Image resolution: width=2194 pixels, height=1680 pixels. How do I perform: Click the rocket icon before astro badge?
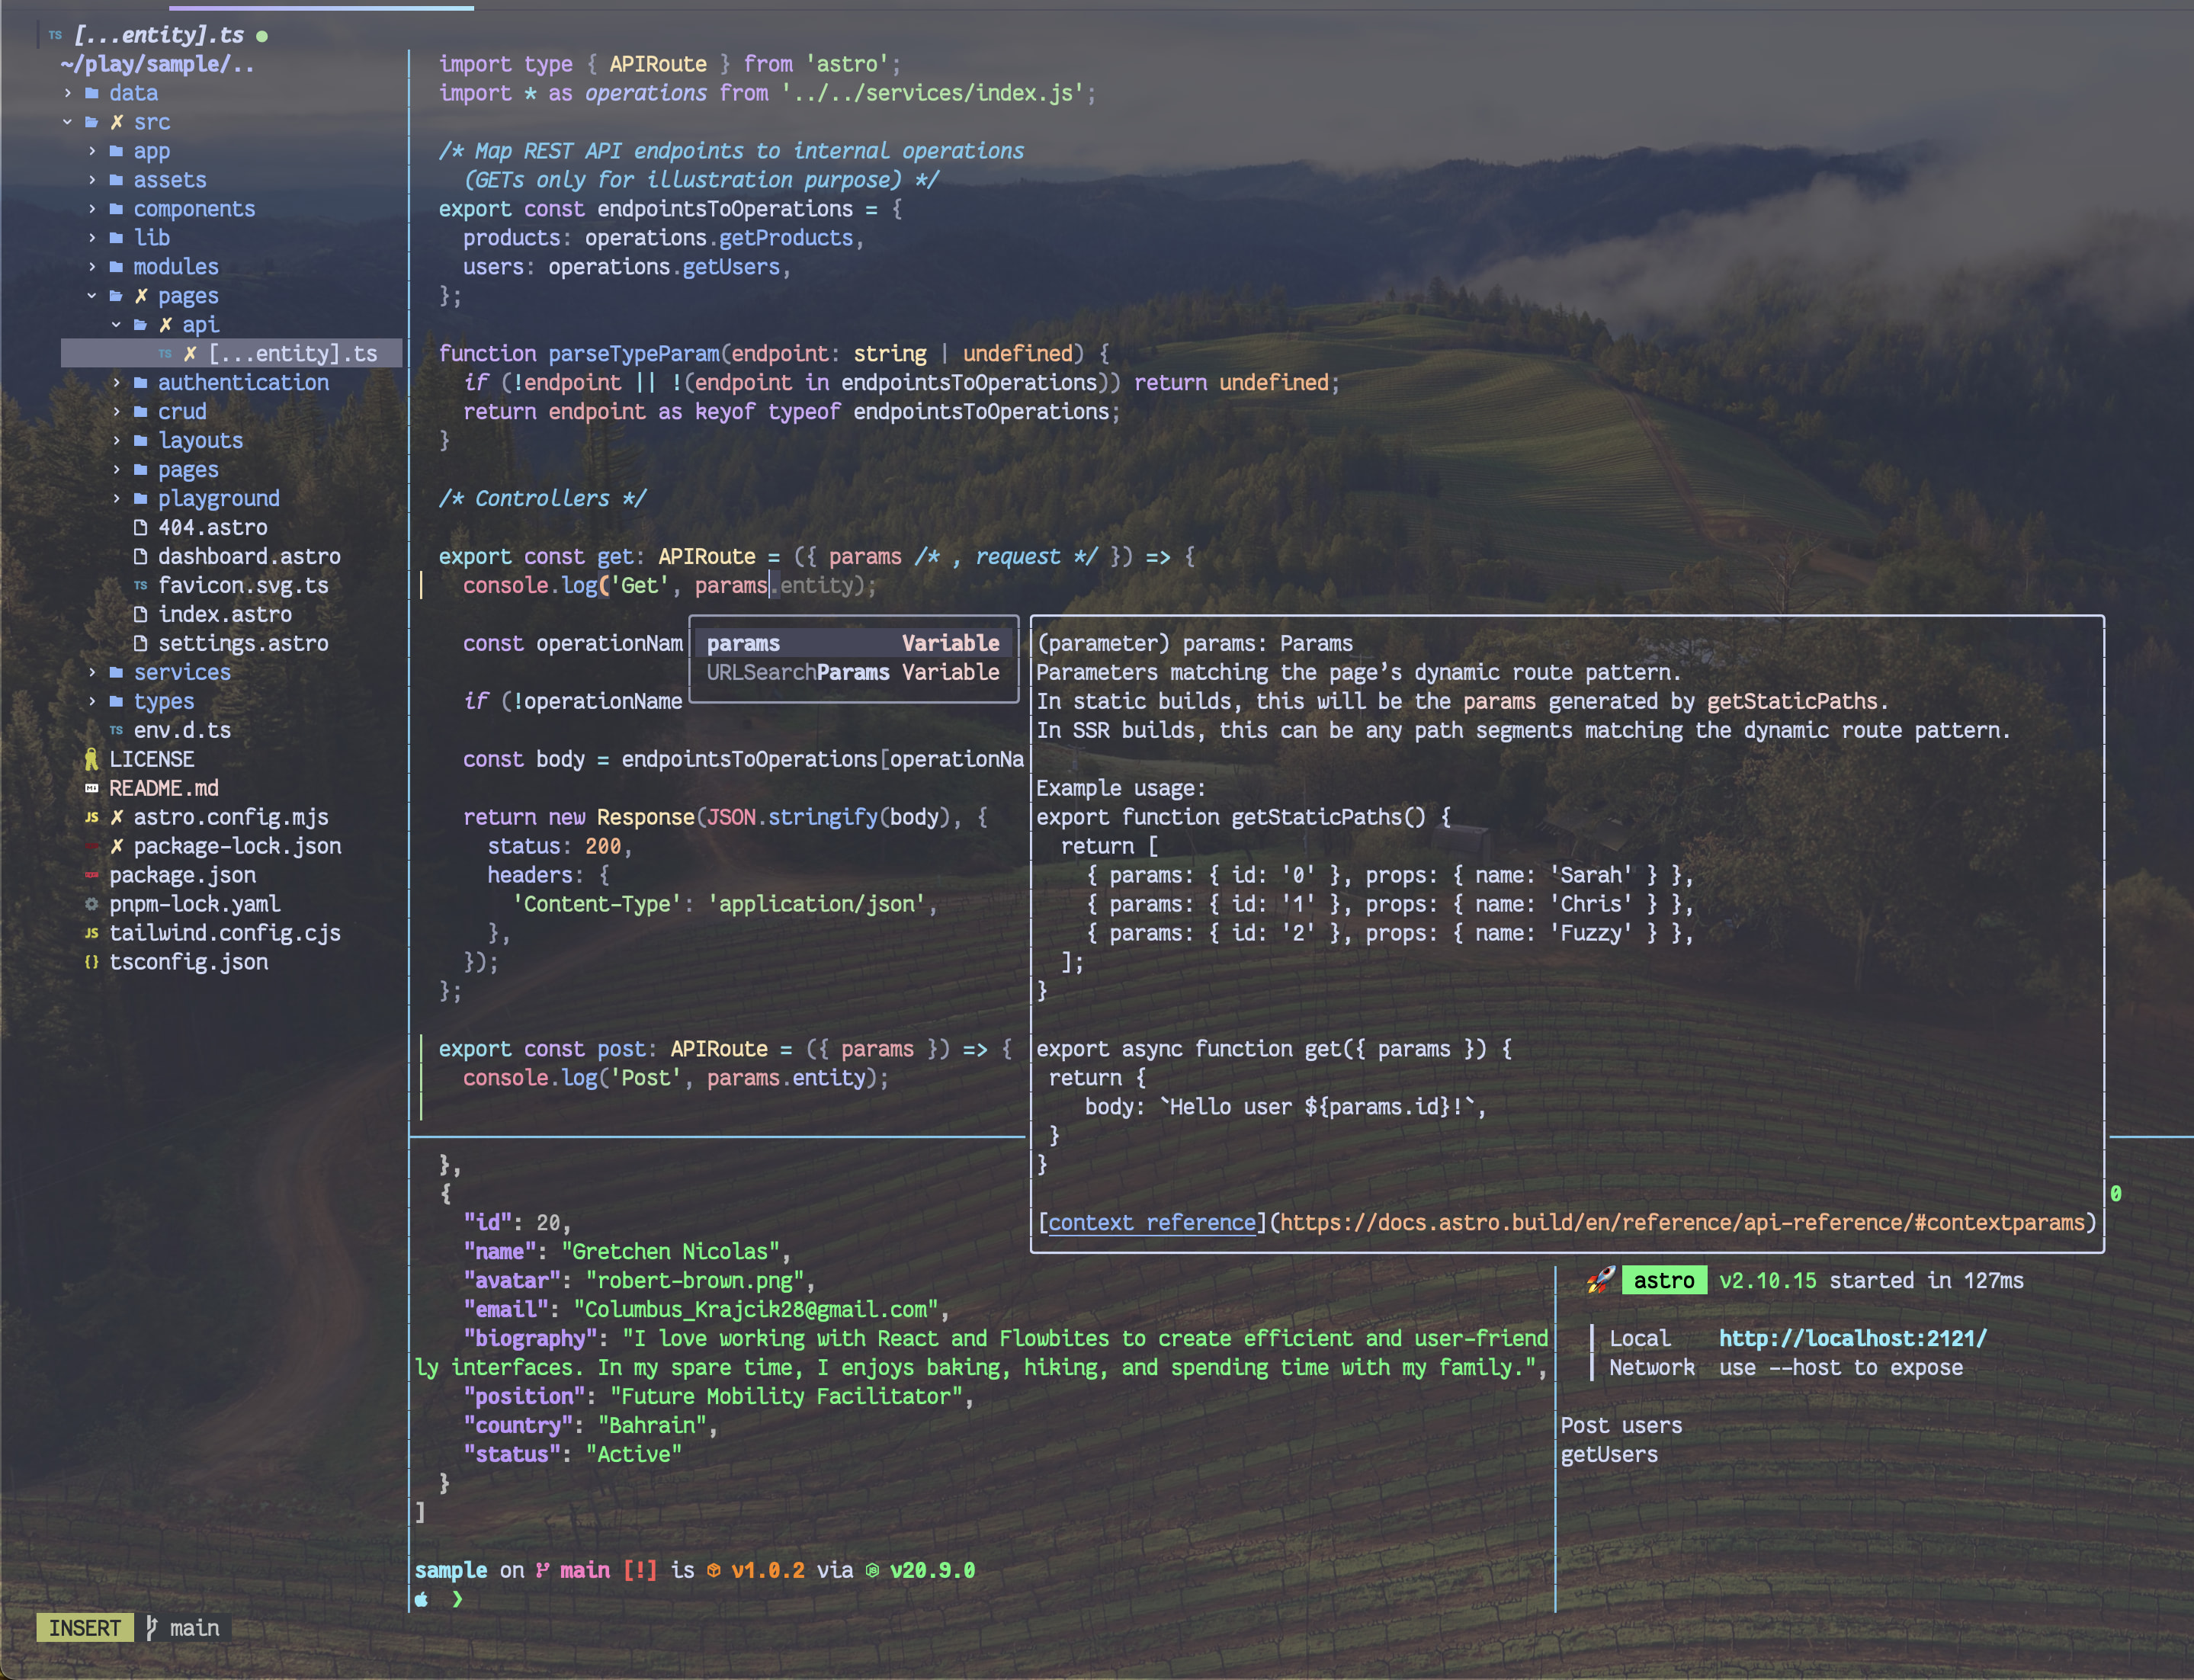1600,1280
